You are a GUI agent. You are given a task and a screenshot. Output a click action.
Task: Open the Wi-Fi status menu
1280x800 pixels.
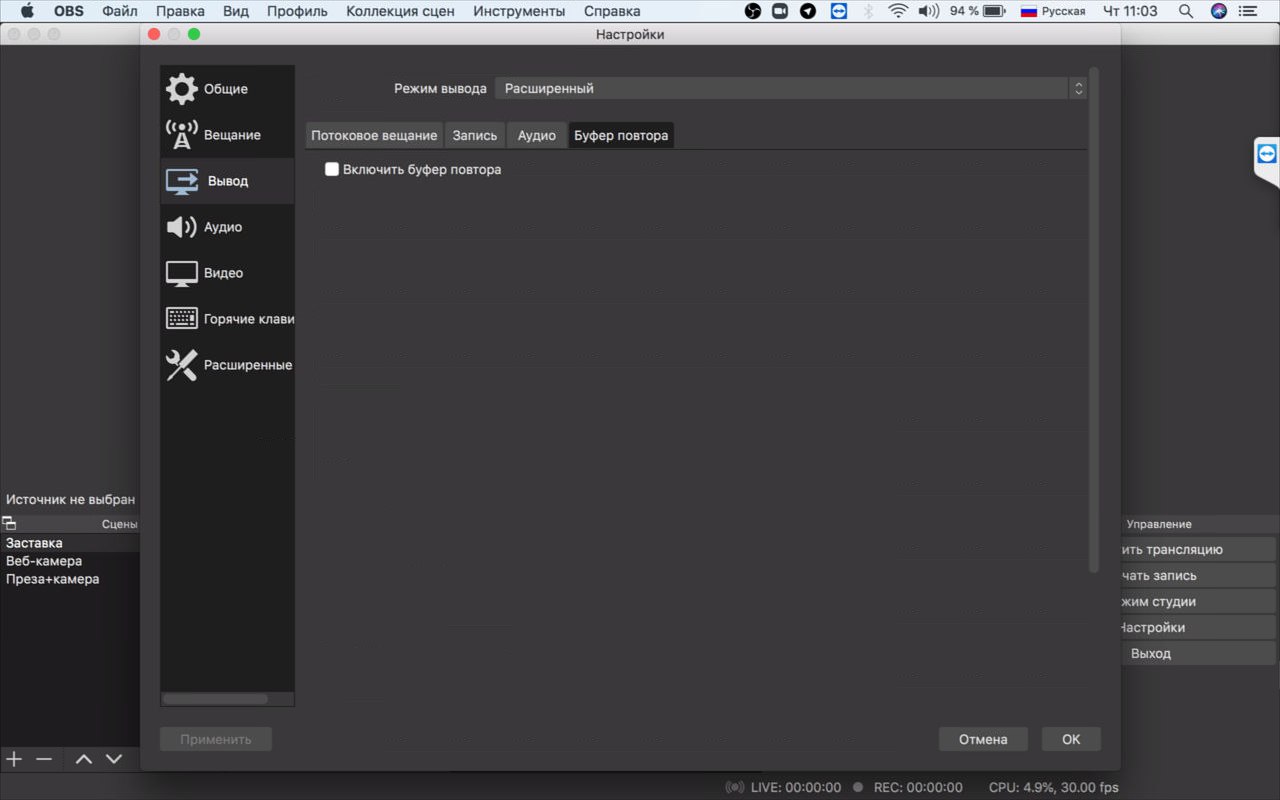pos(898,11)
